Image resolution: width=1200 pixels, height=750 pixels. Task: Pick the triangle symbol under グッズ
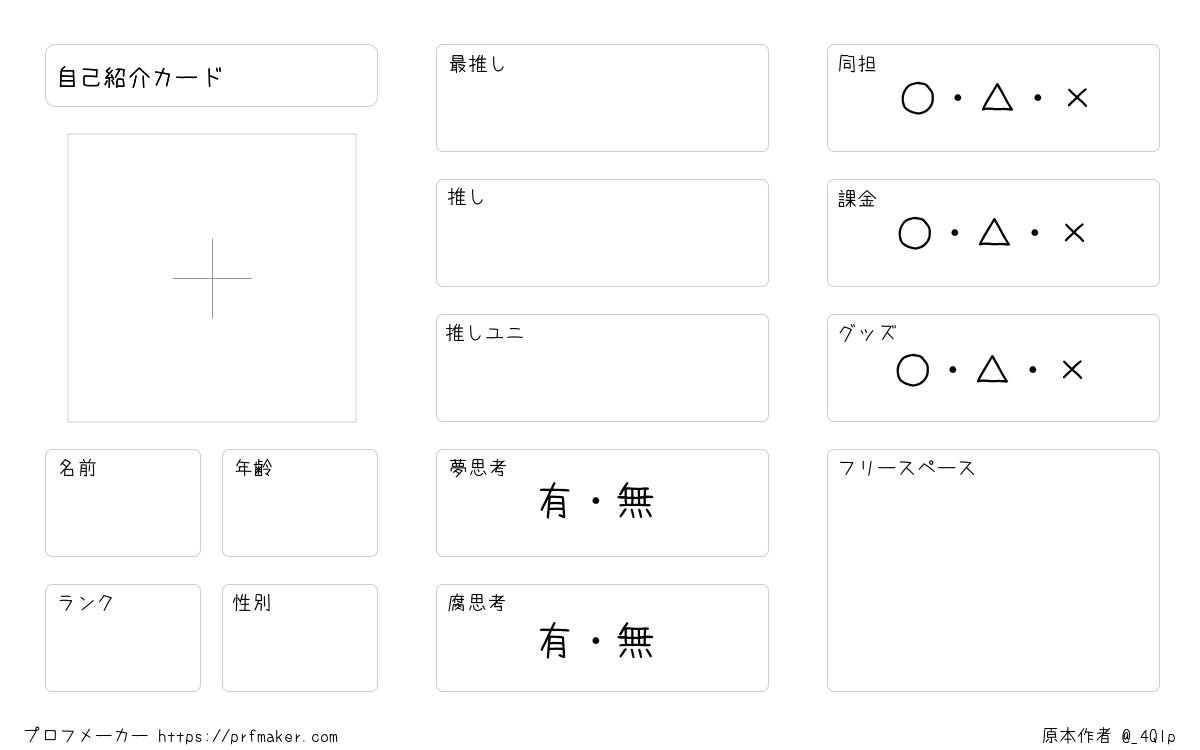pyautogui.click(x=992, y=369)
